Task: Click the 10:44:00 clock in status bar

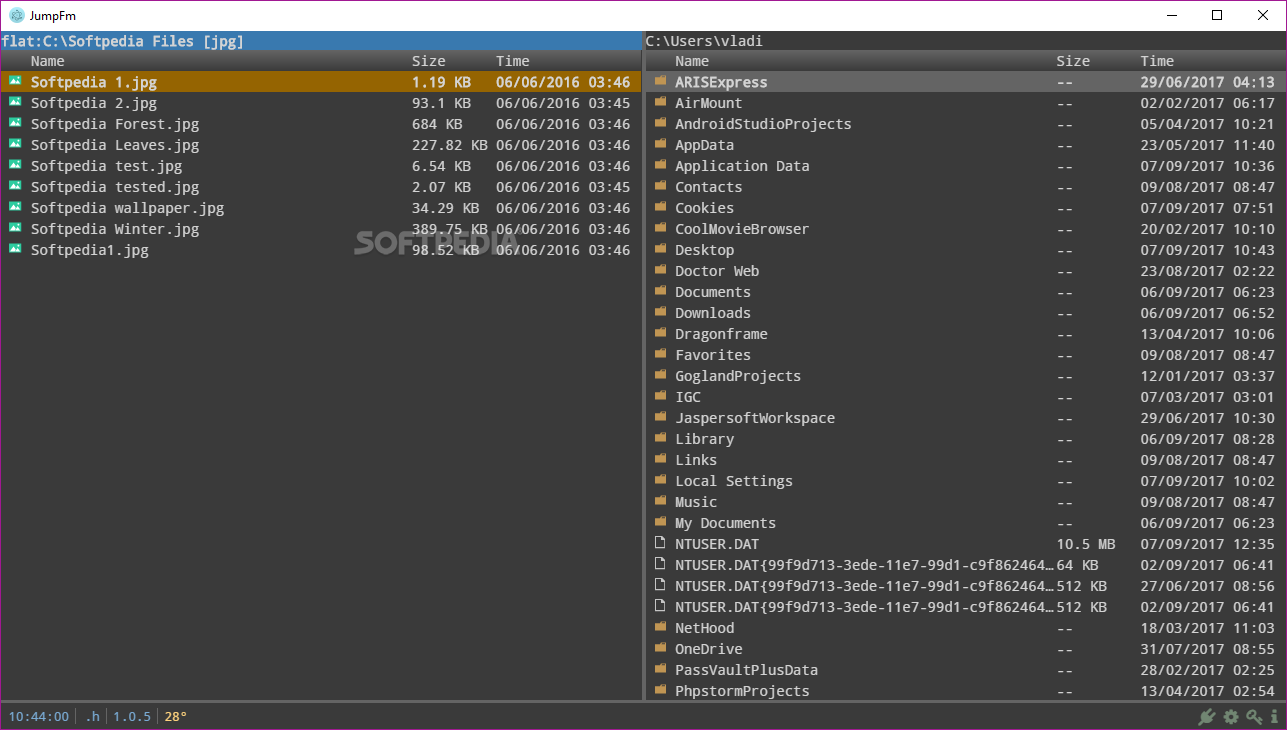Action: (x=39, y=716)
